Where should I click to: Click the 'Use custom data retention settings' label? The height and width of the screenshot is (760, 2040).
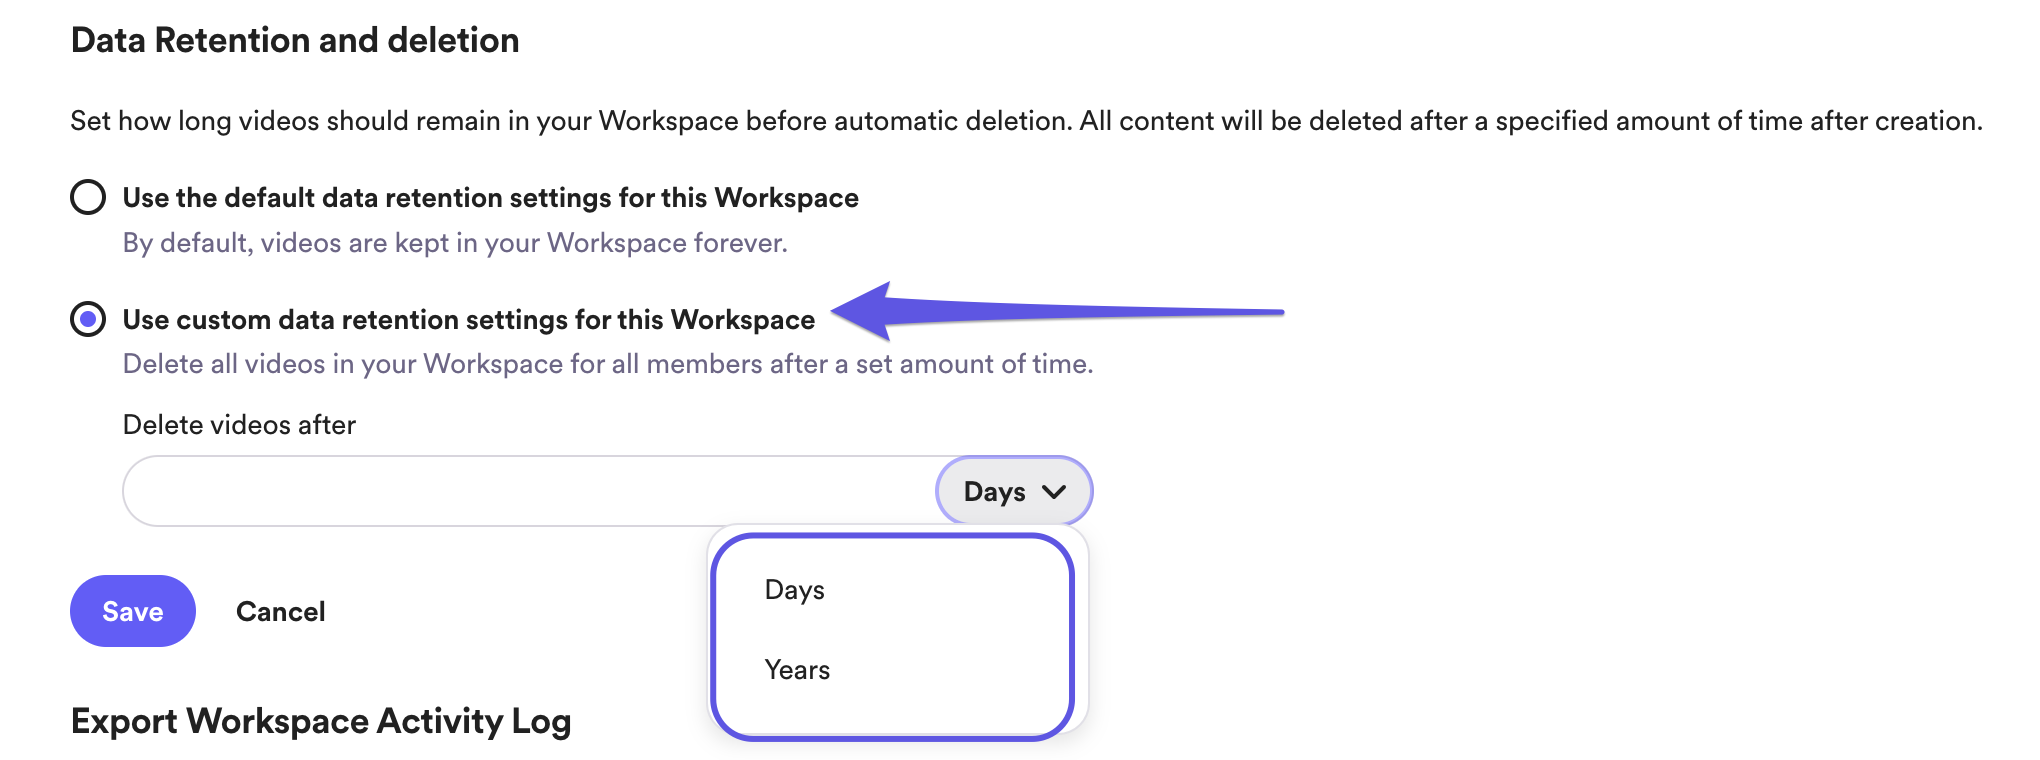point(468,320)
